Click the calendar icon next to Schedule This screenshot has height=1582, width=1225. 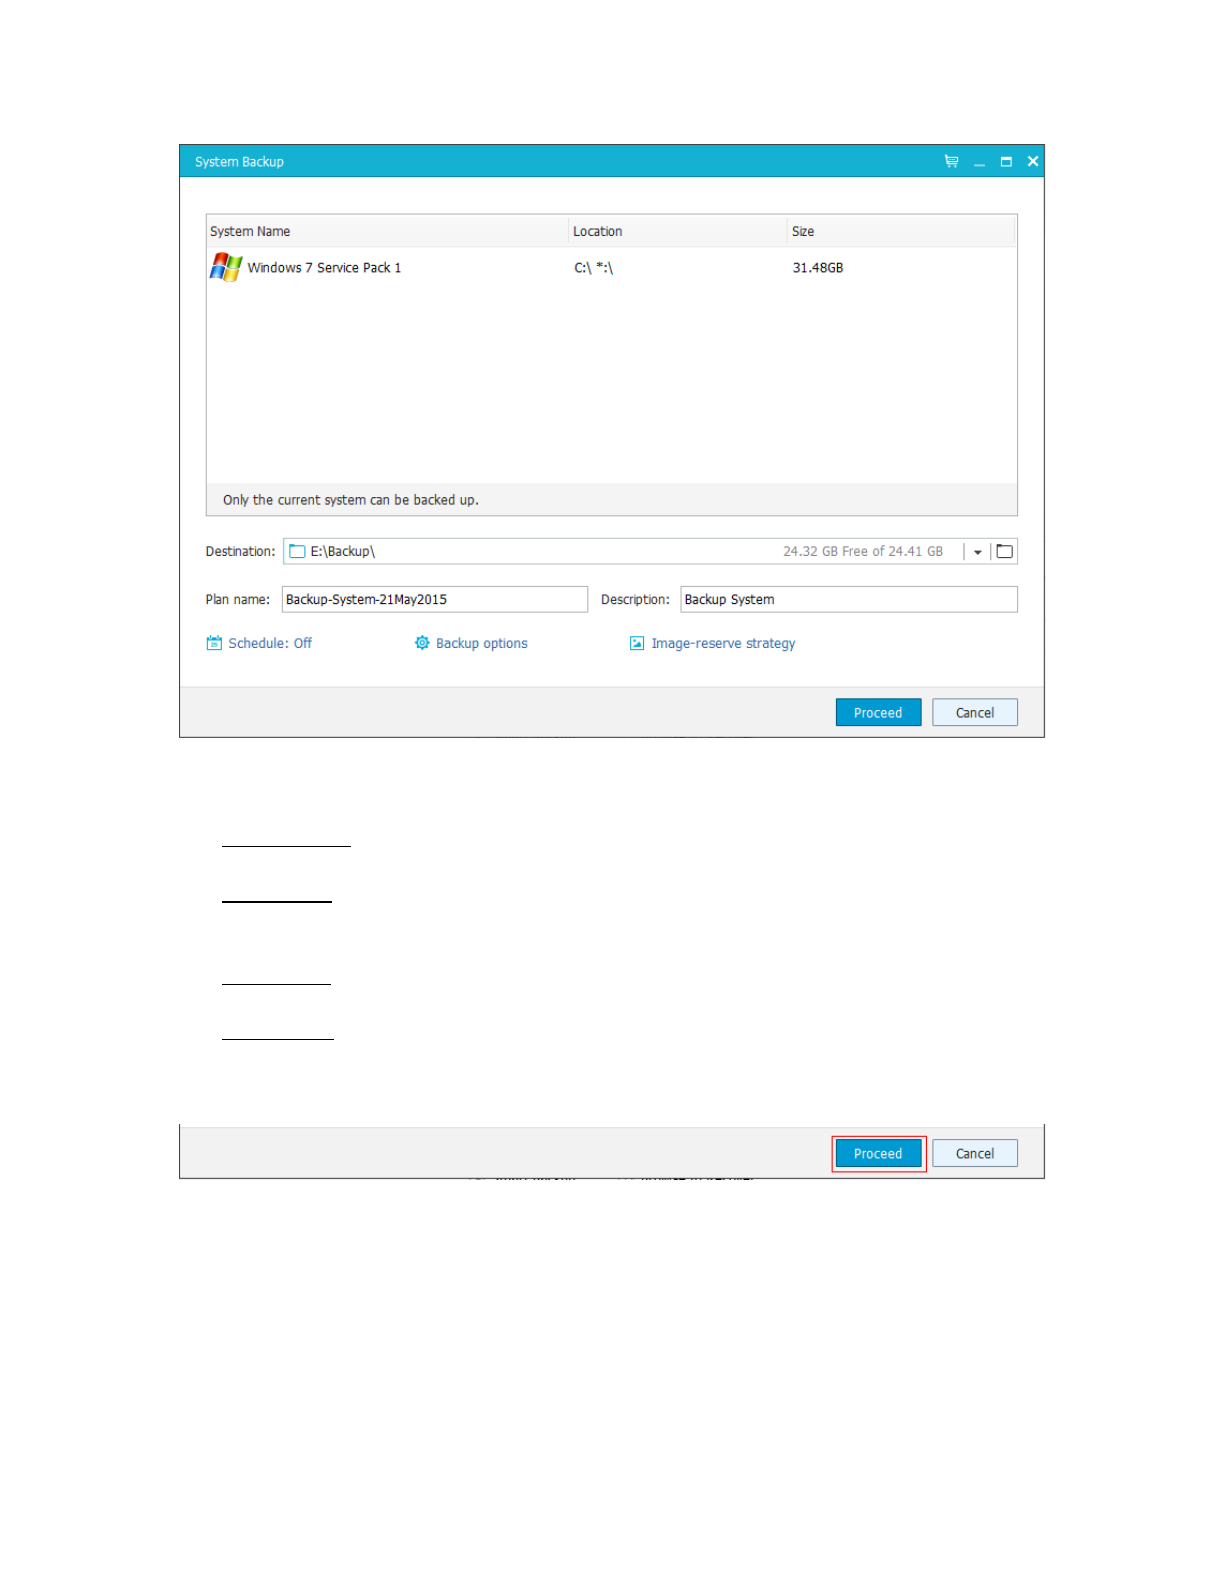point(214,643)
